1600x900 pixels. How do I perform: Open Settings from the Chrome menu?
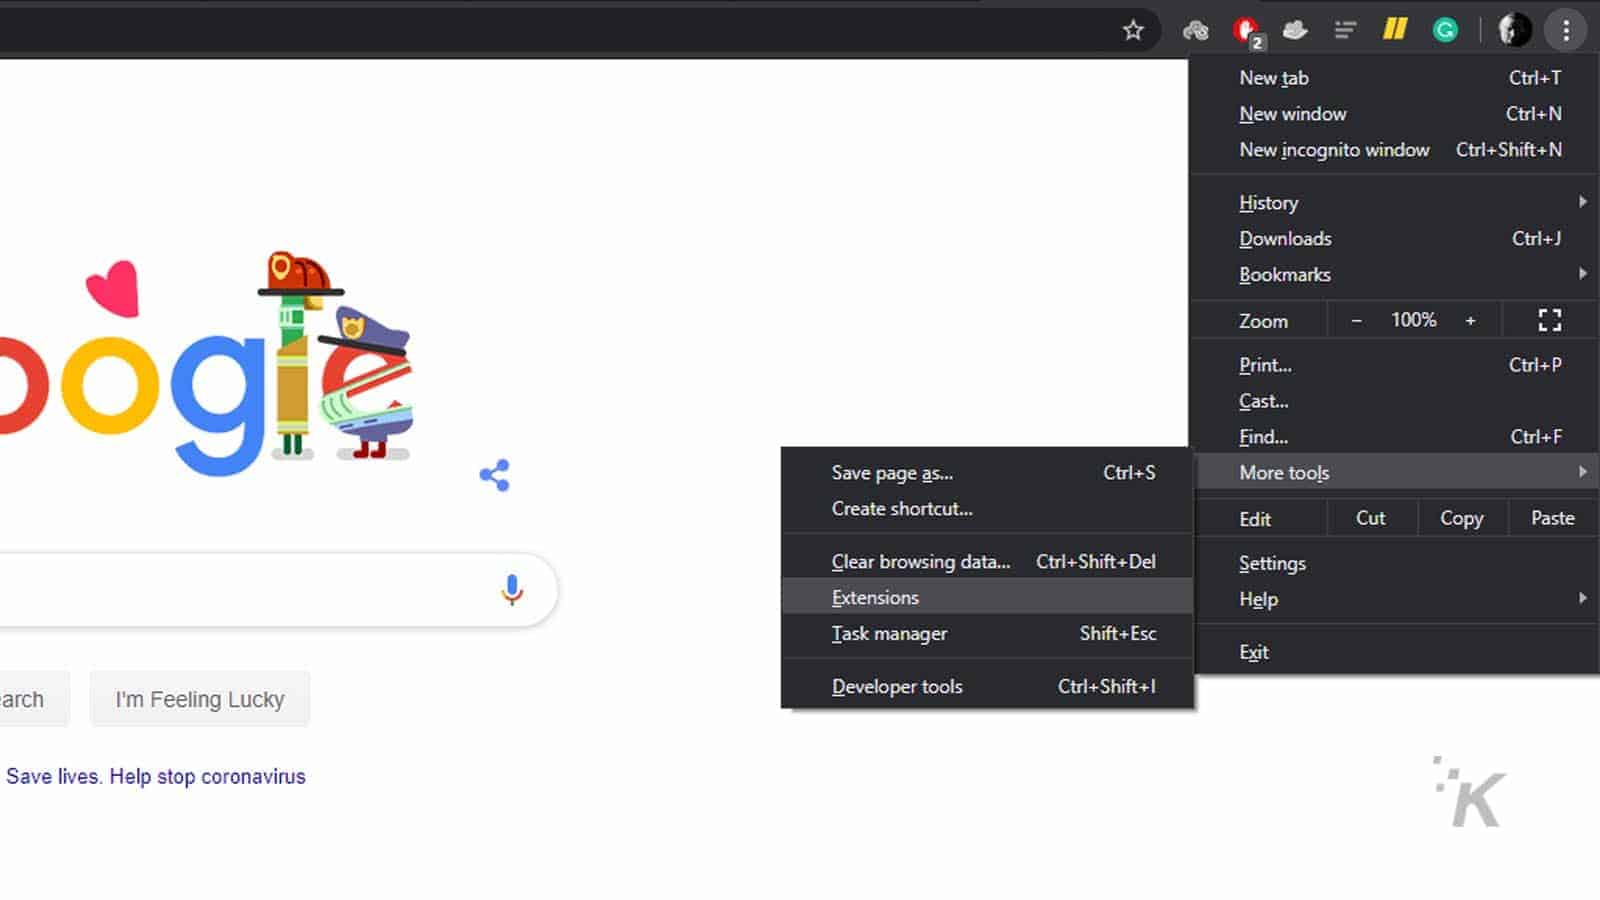[x=1394, y=563]
